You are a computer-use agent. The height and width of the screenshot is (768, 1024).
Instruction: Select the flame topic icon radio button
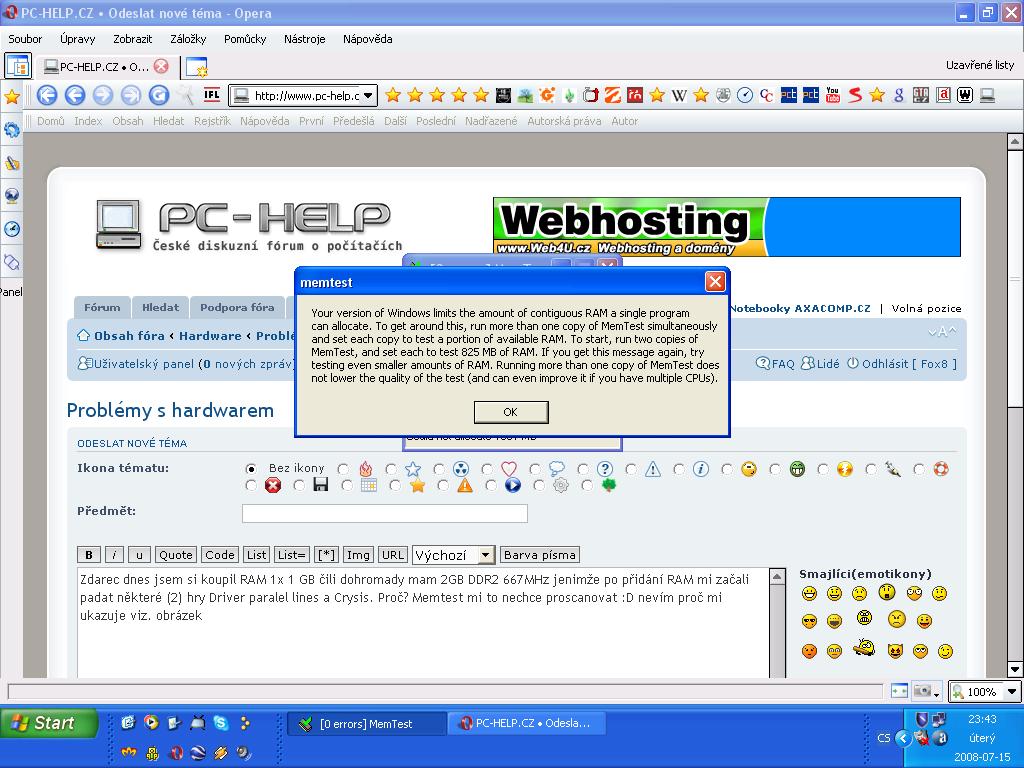tap(343, 469)
